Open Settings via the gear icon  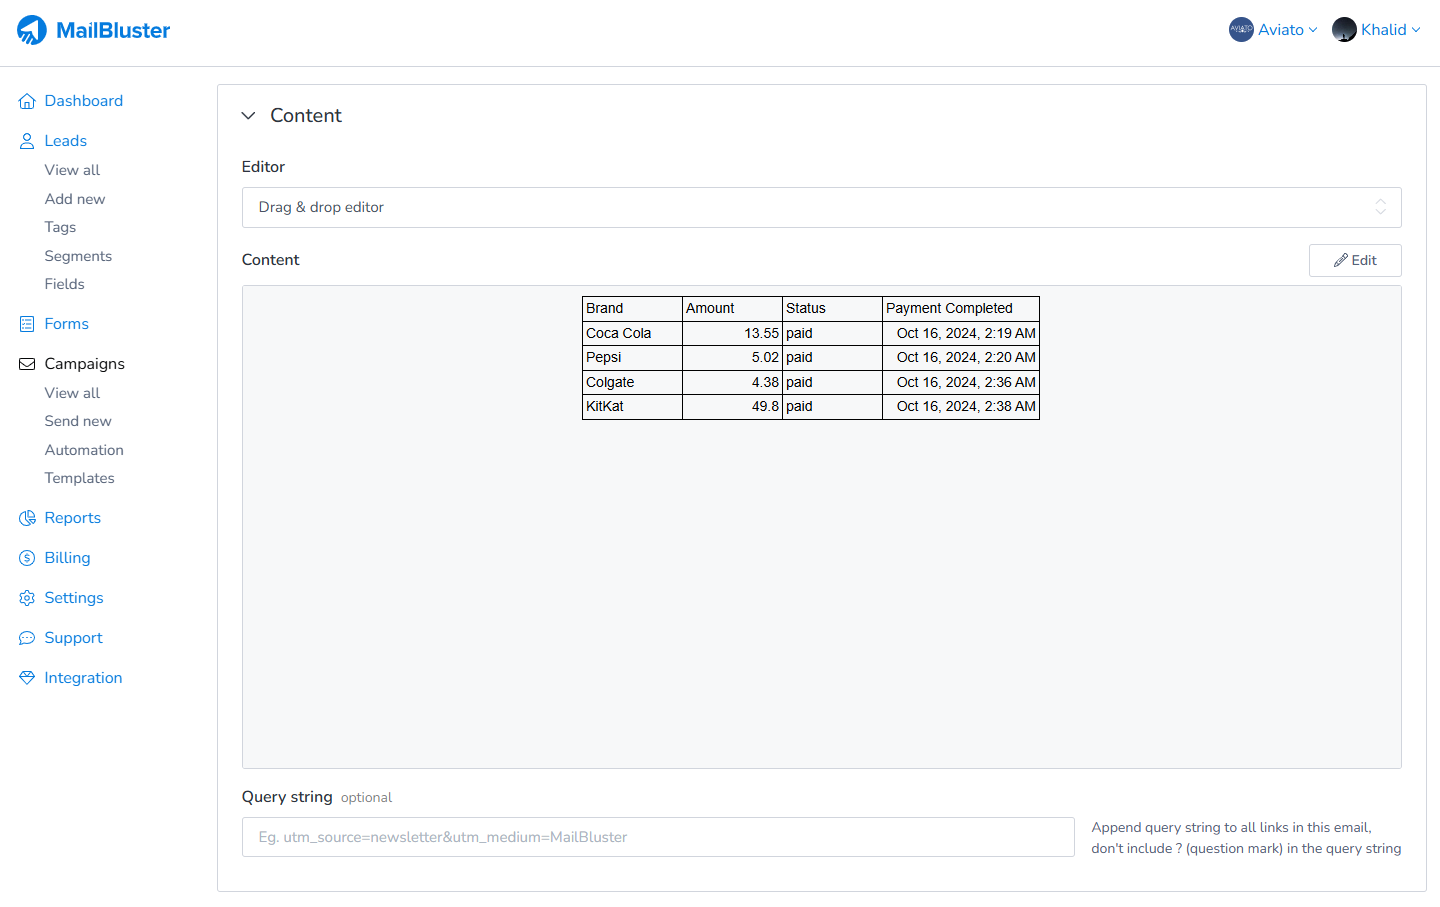26,597
